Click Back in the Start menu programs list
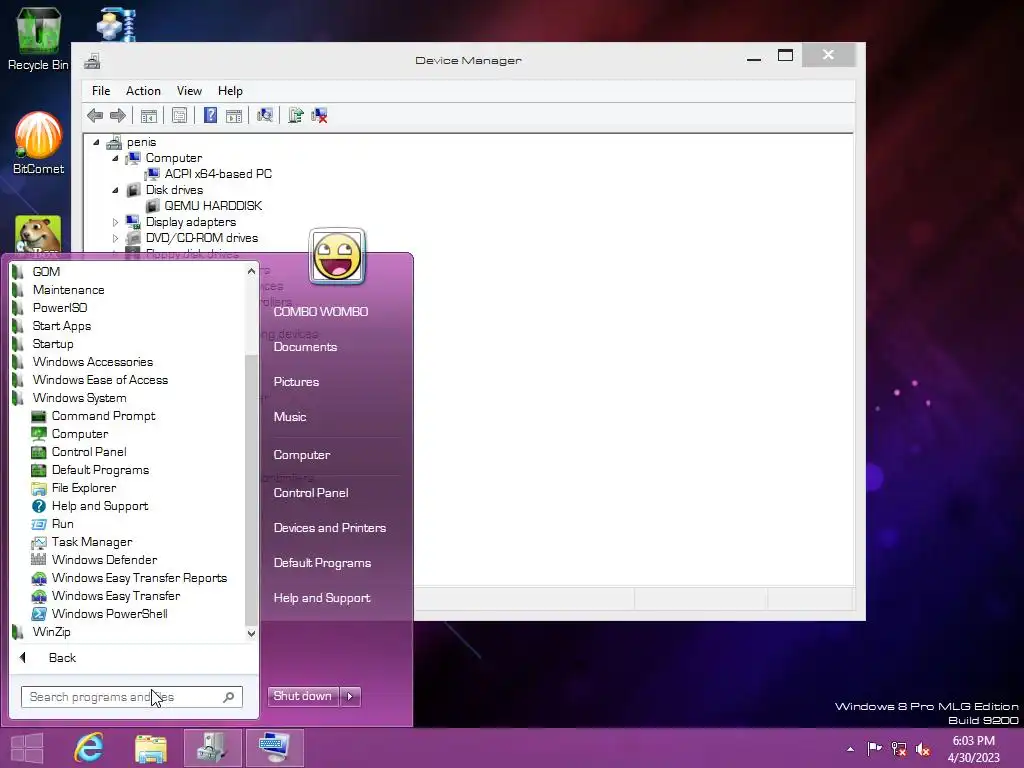This screenshot has width=1024, height=768. tap(62, 658)
